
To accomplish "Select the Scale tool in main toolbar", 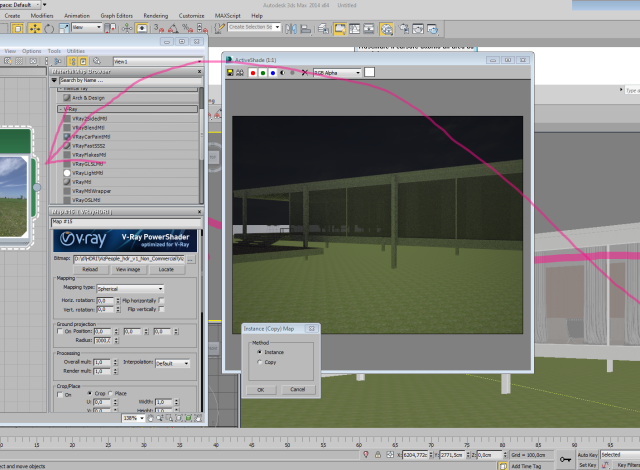I will coord(64,28).
